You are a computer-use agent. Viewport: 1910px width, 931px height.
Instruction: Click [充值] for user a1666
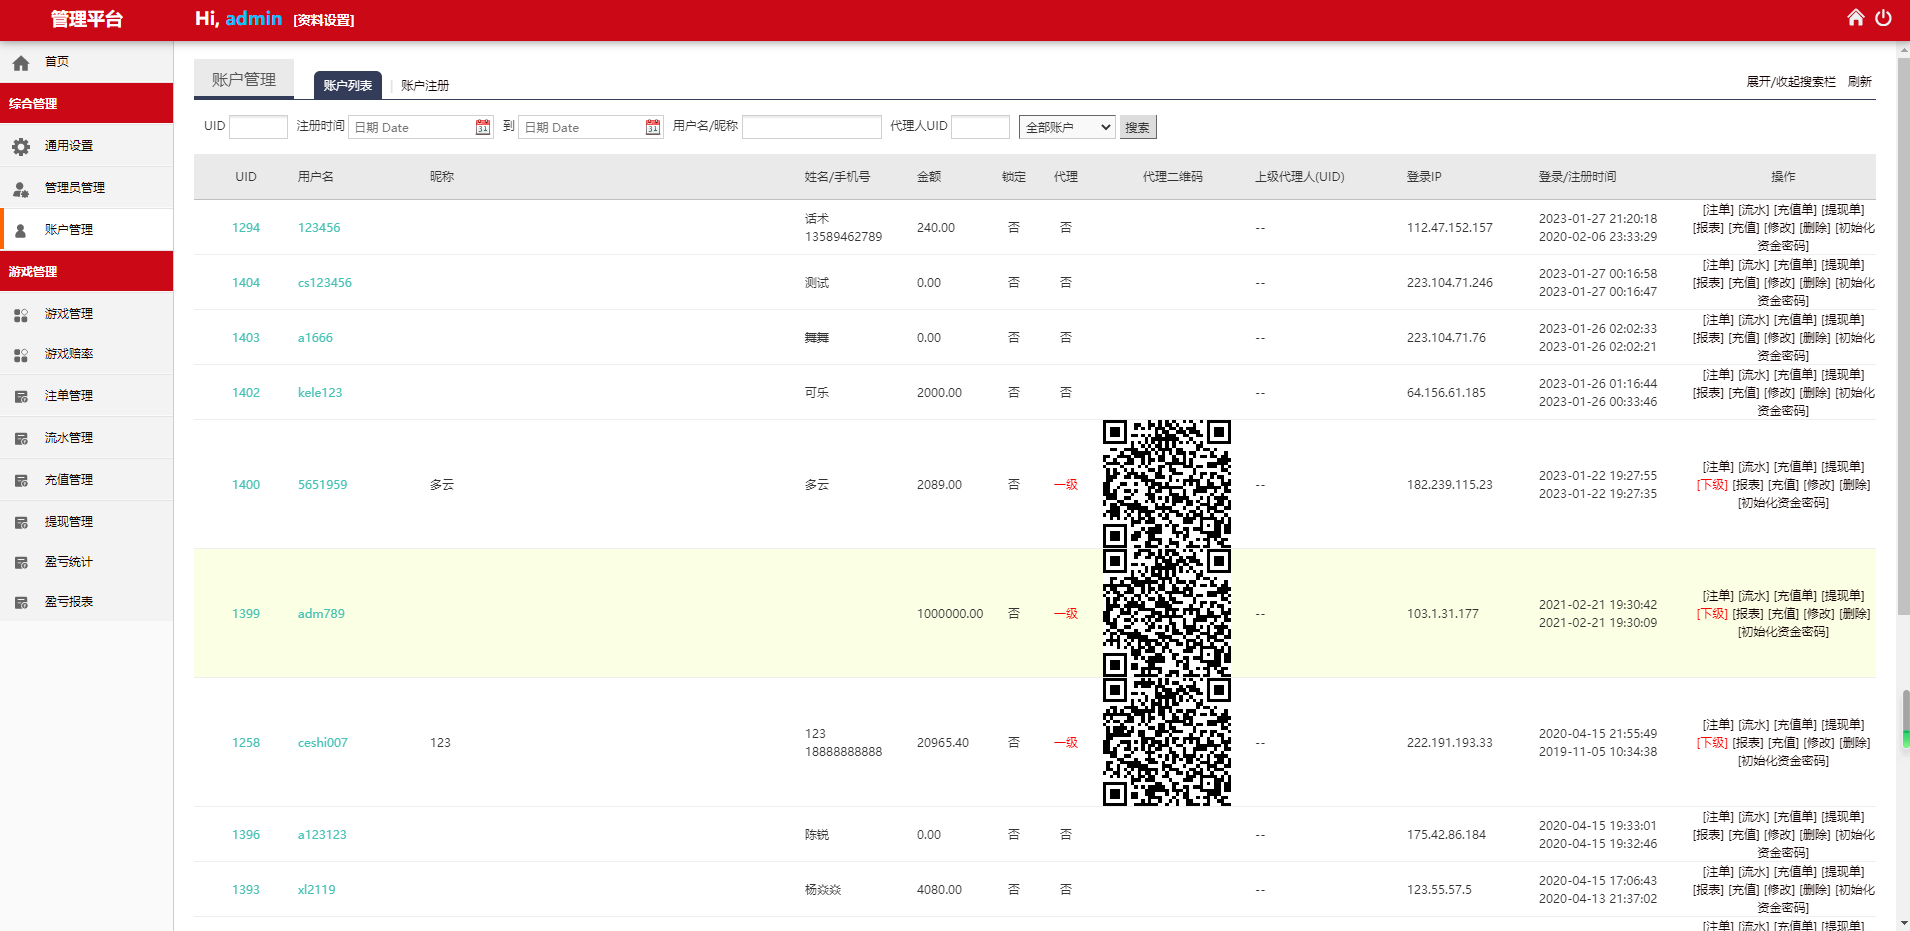pos(1744,338)
